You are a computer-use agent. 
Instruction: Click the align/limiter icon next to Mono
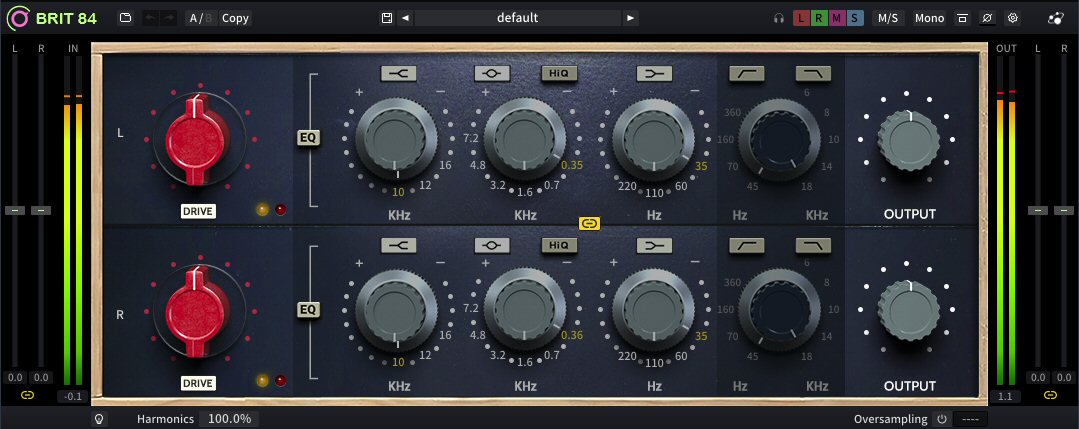[962, 19]
